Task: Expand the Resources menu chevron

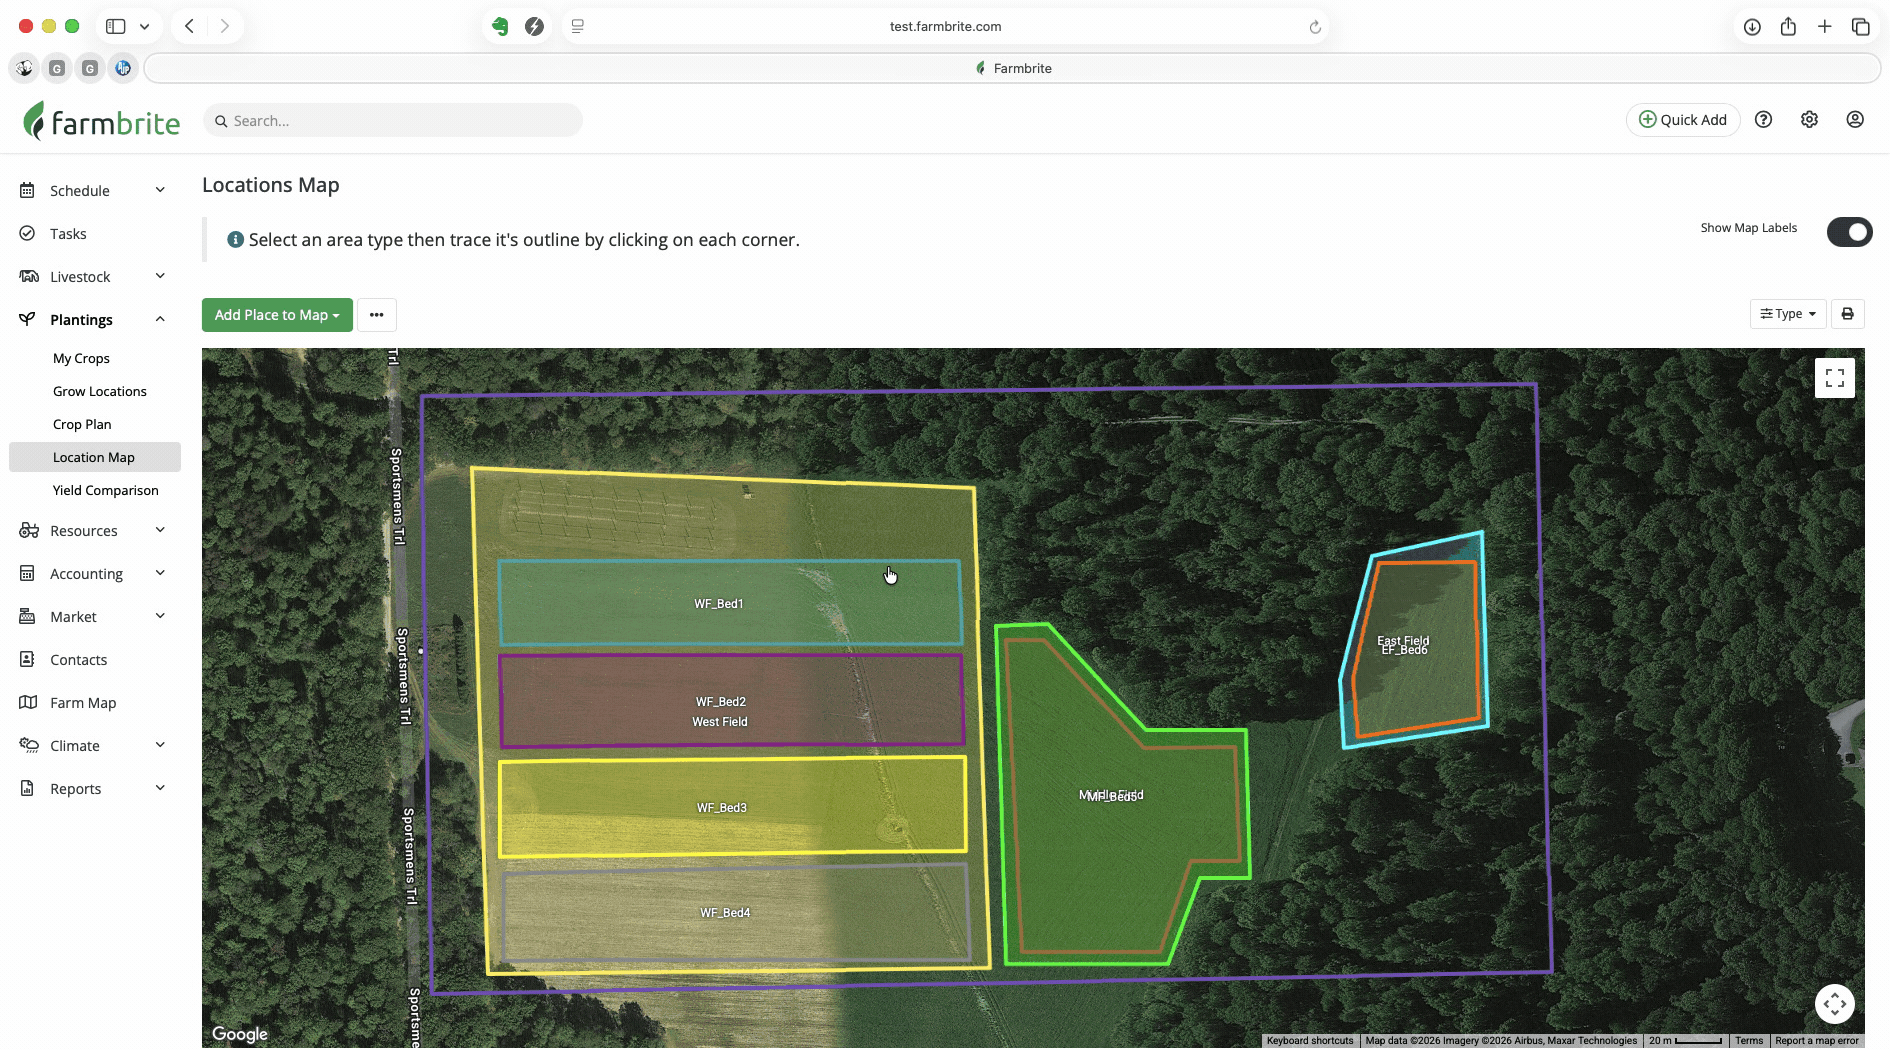Action: [x=160, y=530]
